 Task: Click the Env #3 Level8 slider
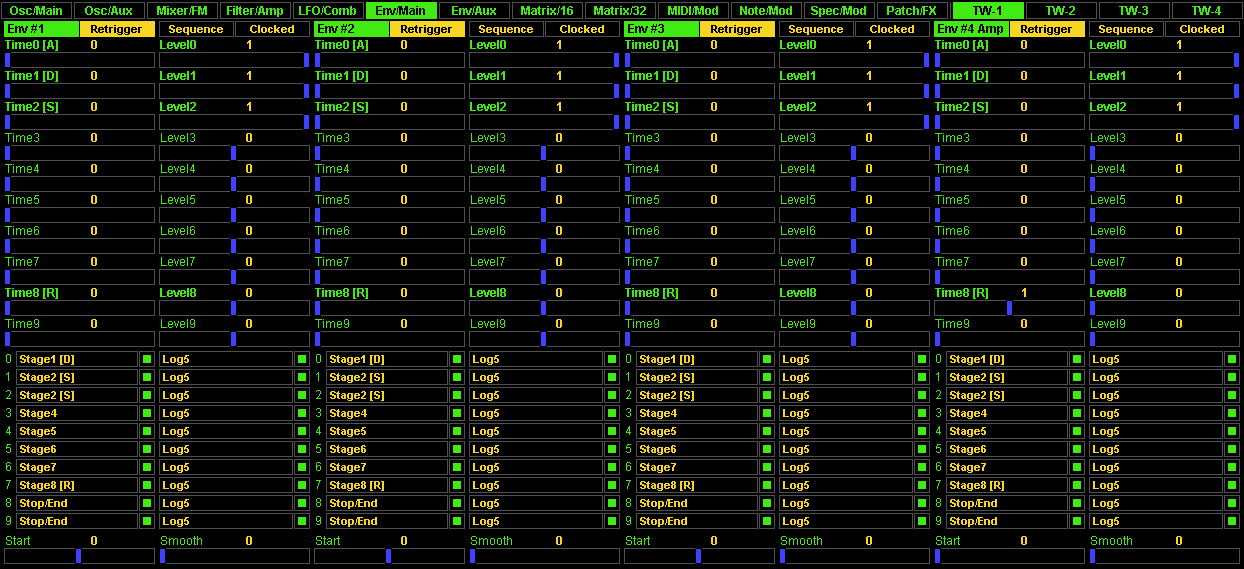(855, 308)
